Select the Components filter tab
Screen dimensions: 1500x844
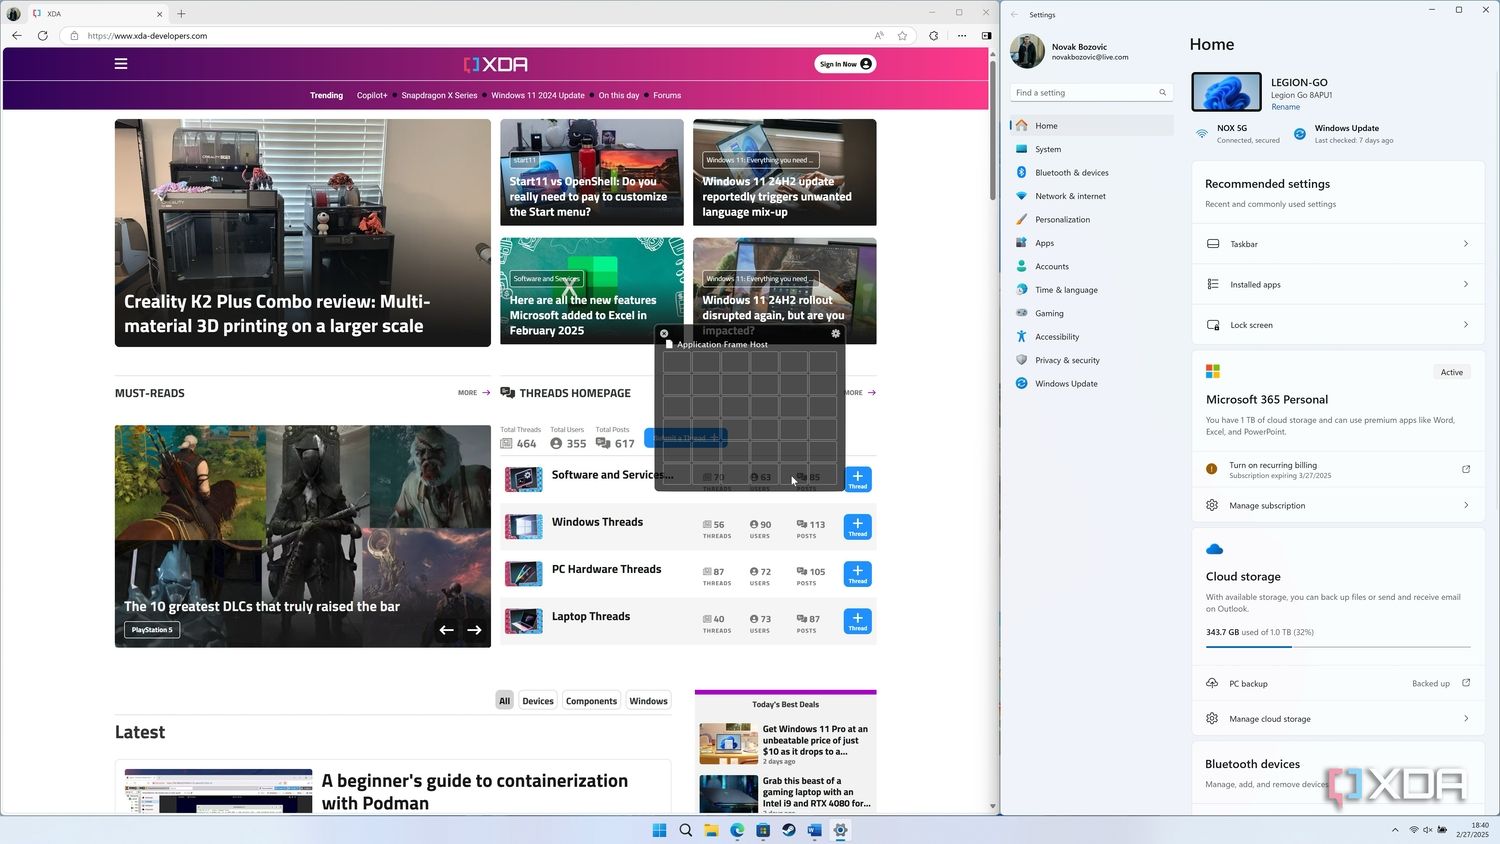[591, 701]
